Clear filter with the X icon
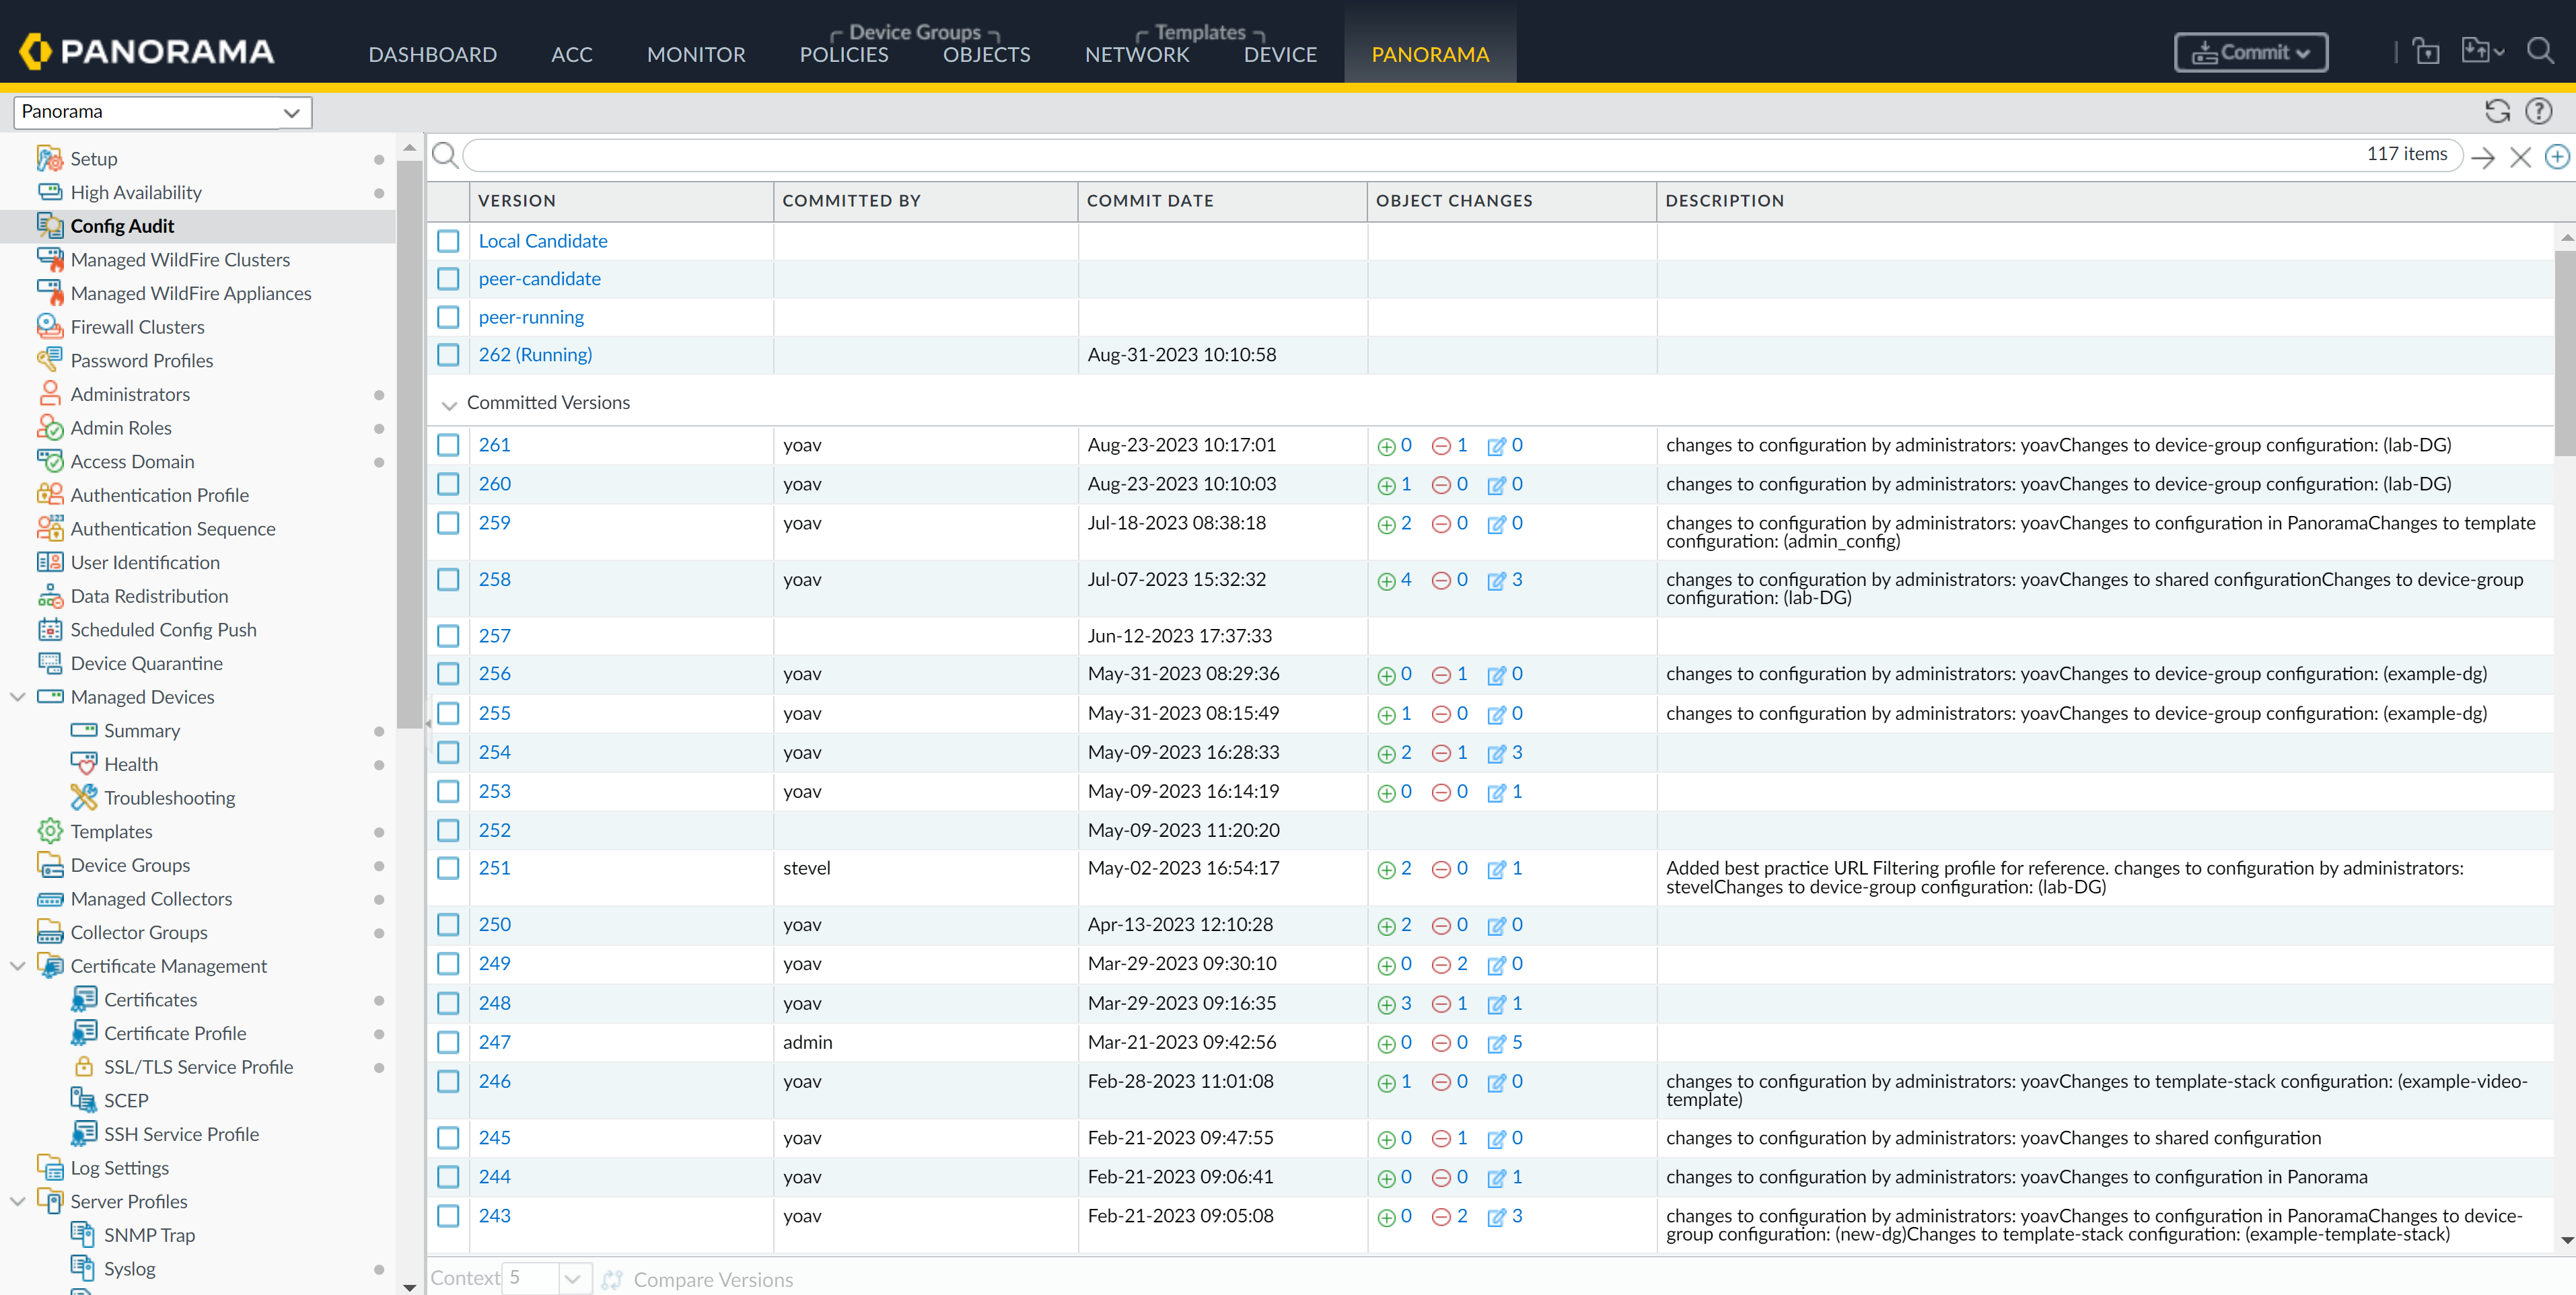 tap(2520, 157)
